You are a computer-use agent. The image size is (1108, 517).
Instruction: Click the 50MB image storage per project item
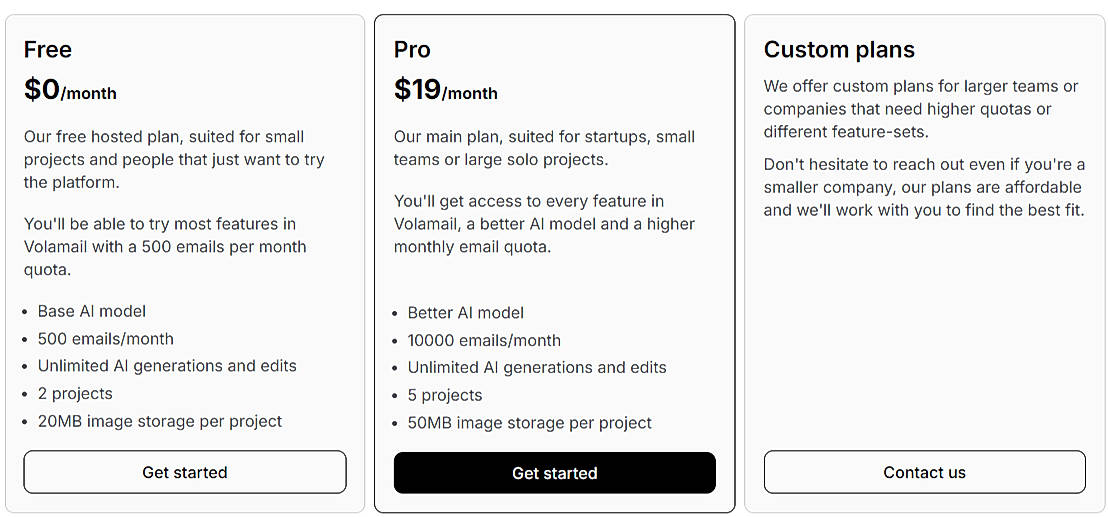click(530, 423)
